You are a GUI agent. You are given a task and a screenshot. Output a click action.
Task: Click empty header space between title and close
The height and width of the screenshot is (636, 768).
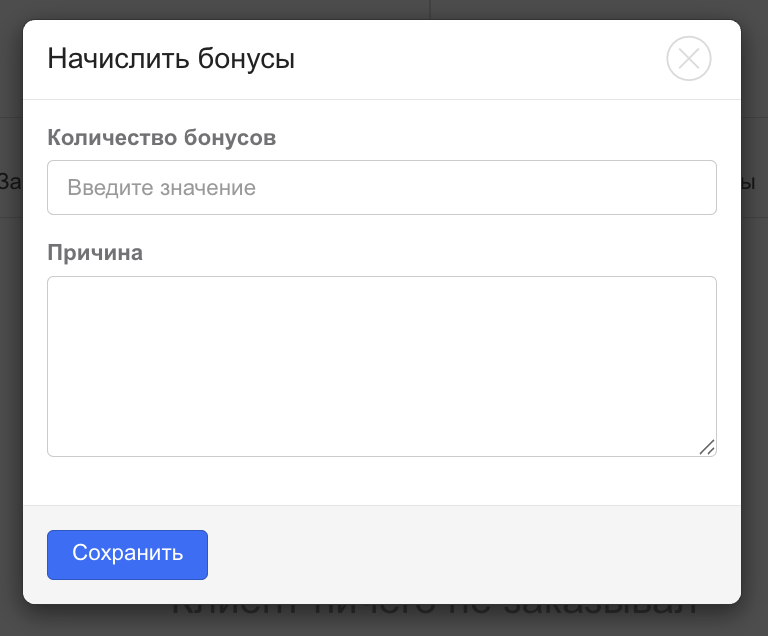coord(480,59)
